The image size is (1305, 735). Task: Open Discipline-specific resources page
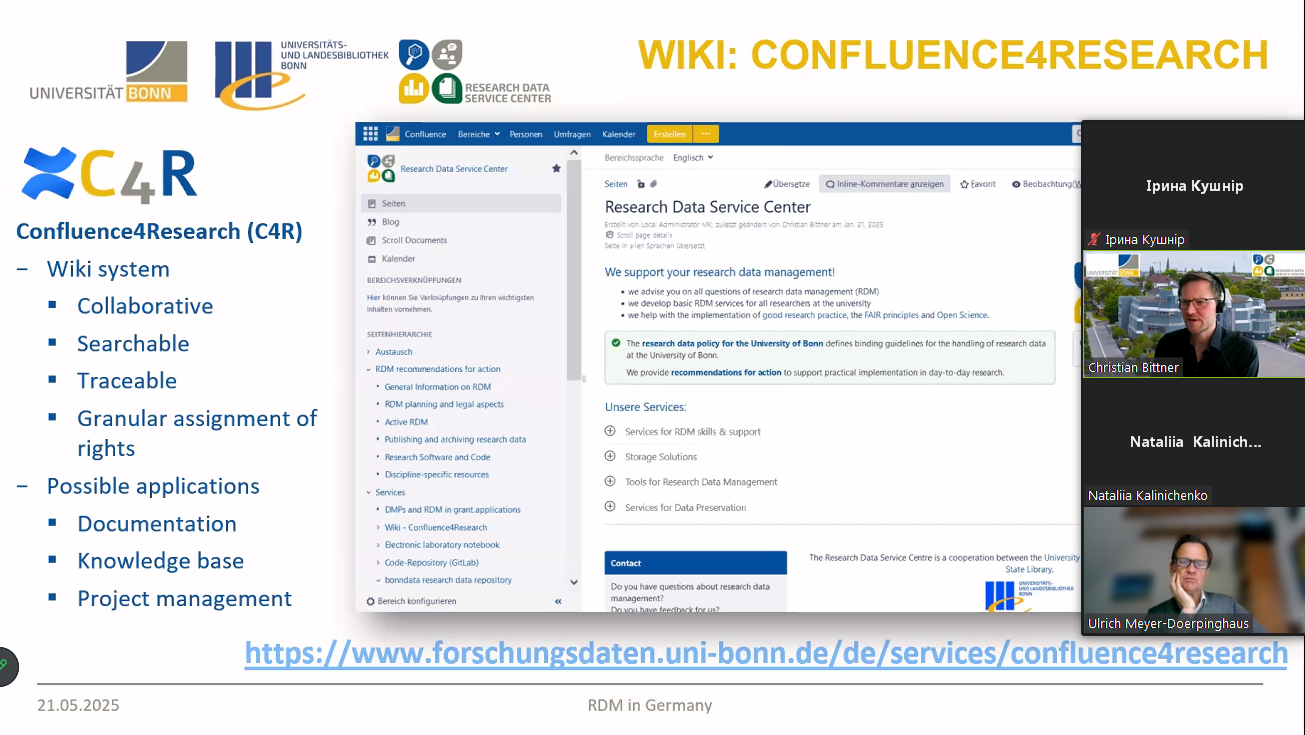point(437,474)
